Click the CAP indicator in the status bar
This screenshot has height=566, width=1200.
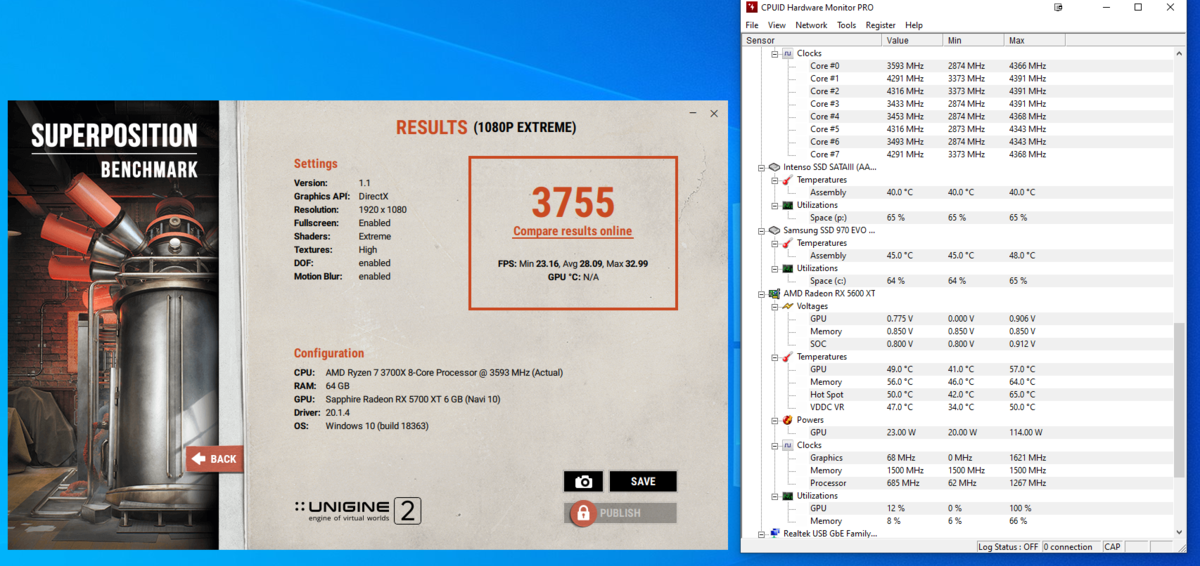pos(1112,547)
